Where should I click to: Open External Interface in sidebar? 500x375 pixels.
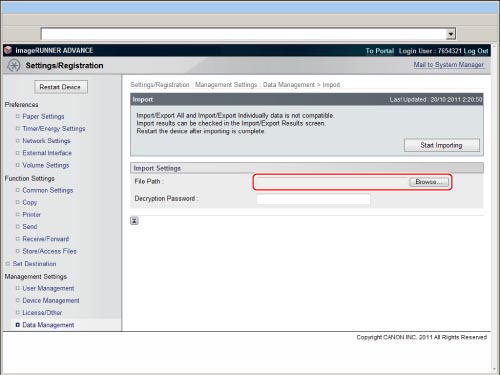47,153
